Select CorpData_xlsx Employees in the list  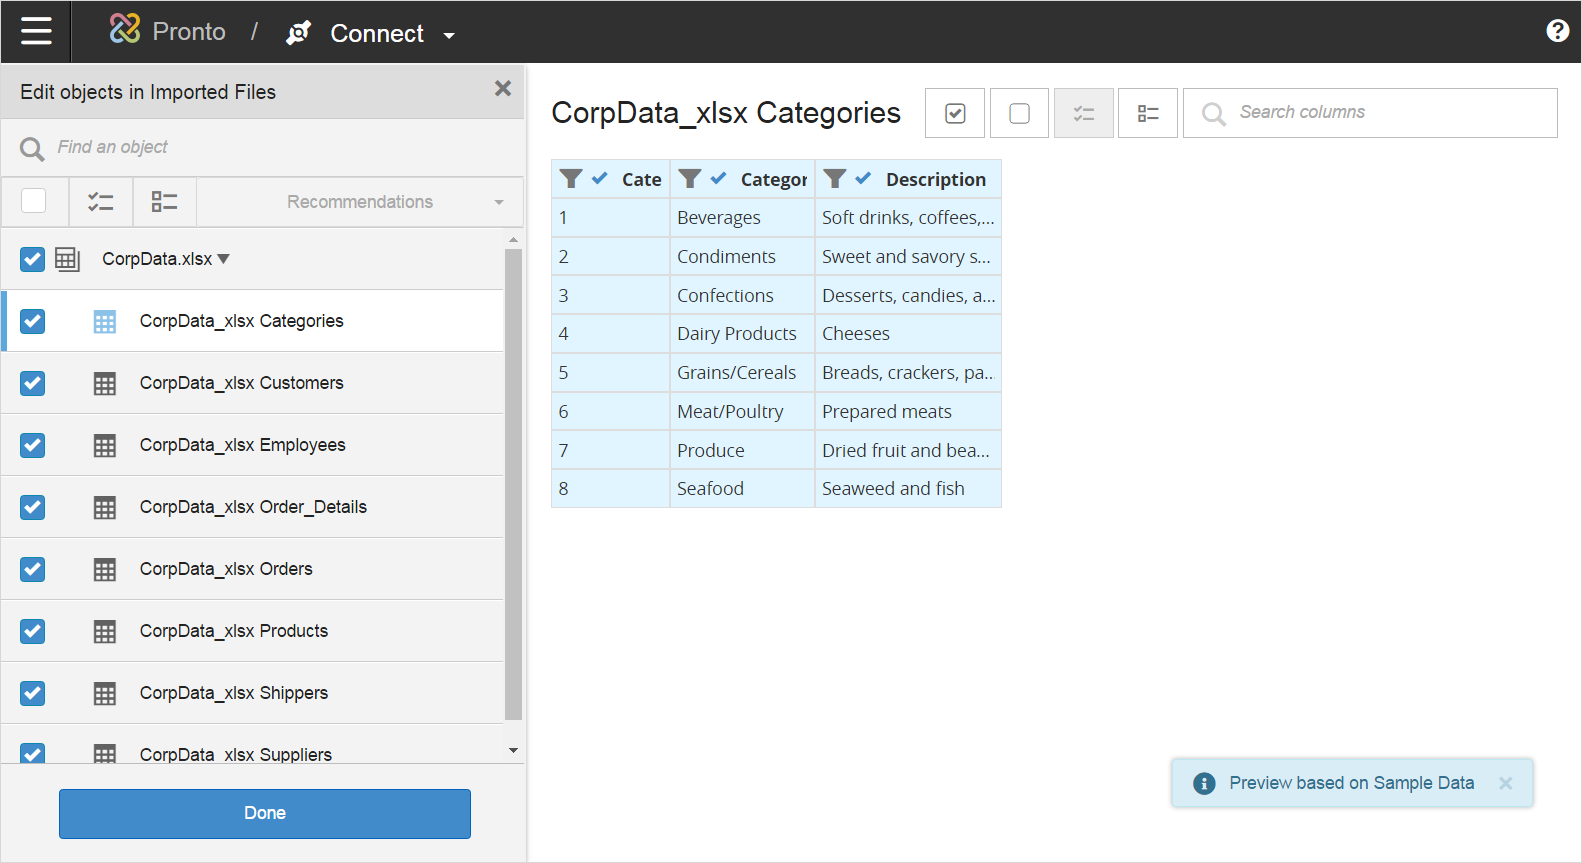click(242, 445)
